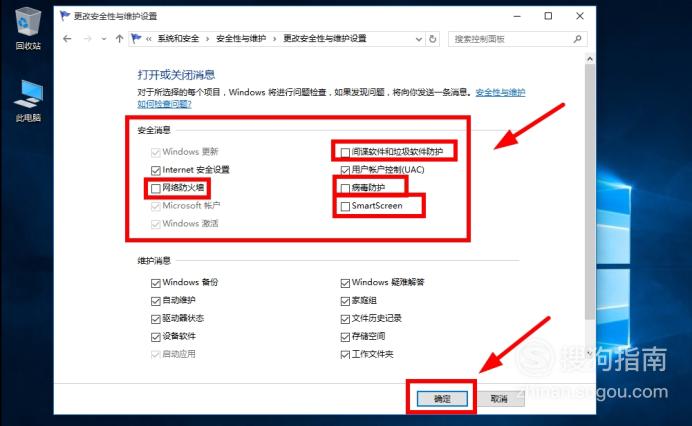Select the This PC desktop icon
692x426 pixels.
coord(28,101)
